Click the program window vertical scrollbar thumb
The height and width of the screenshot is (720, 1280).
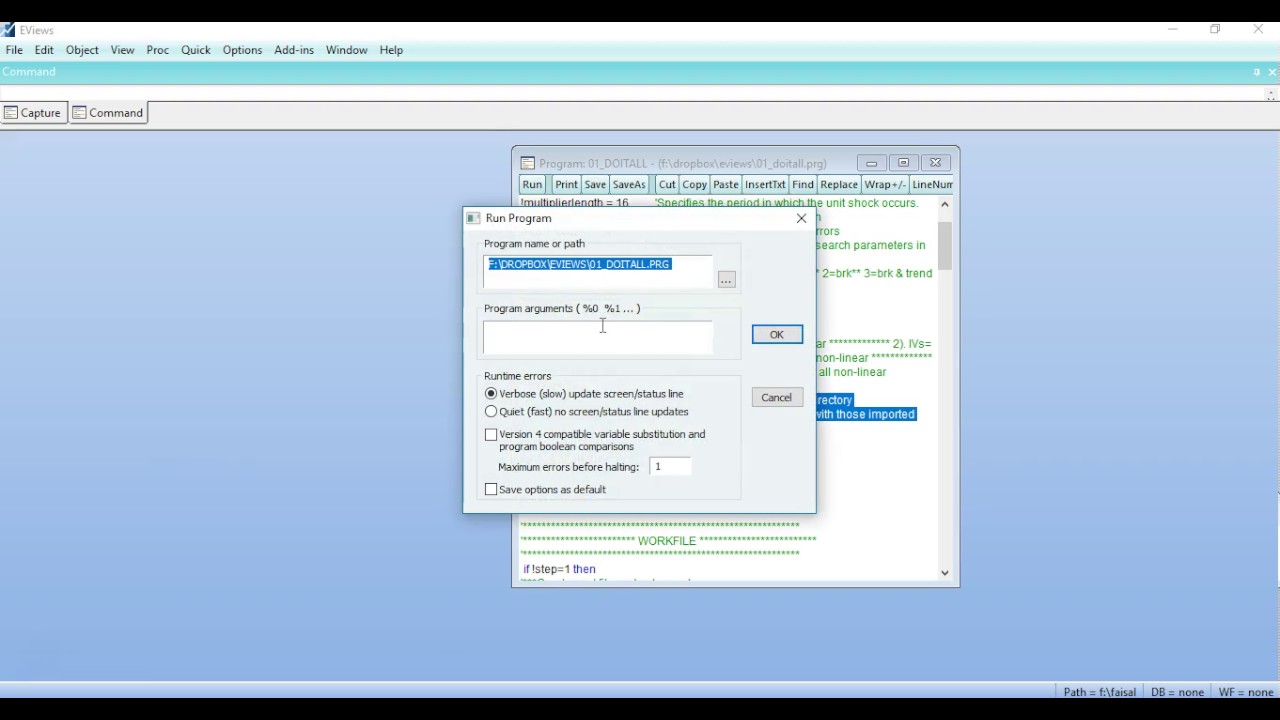[946, 247]
